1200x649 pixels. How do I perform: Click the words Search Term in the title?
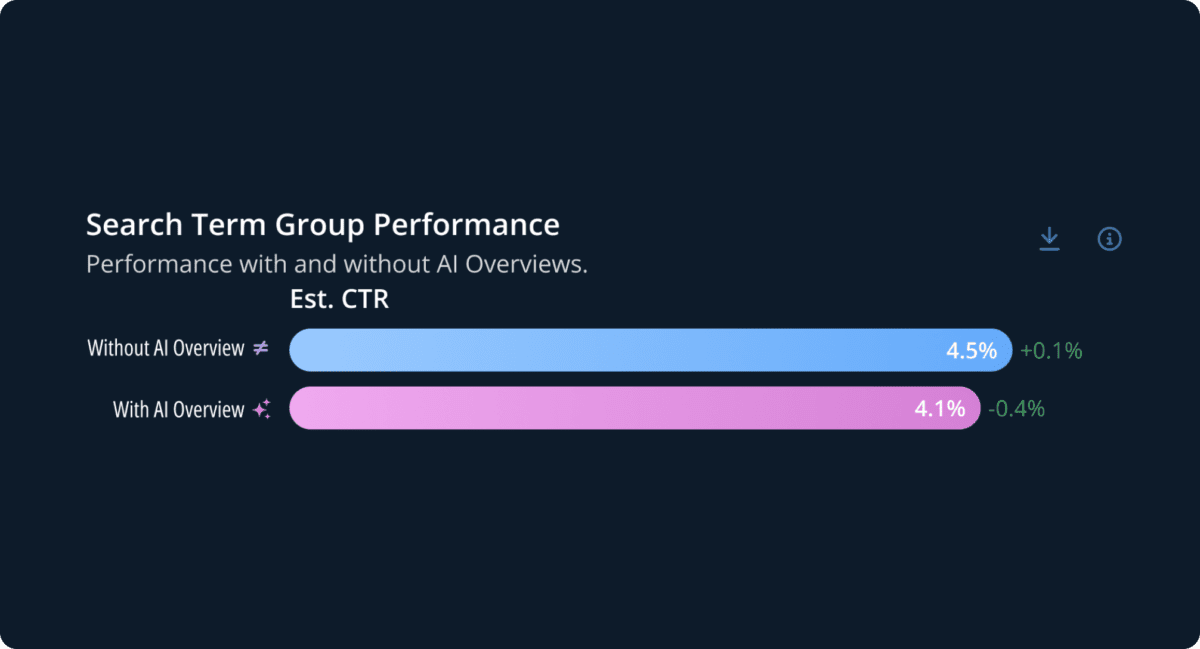(159, 224)
